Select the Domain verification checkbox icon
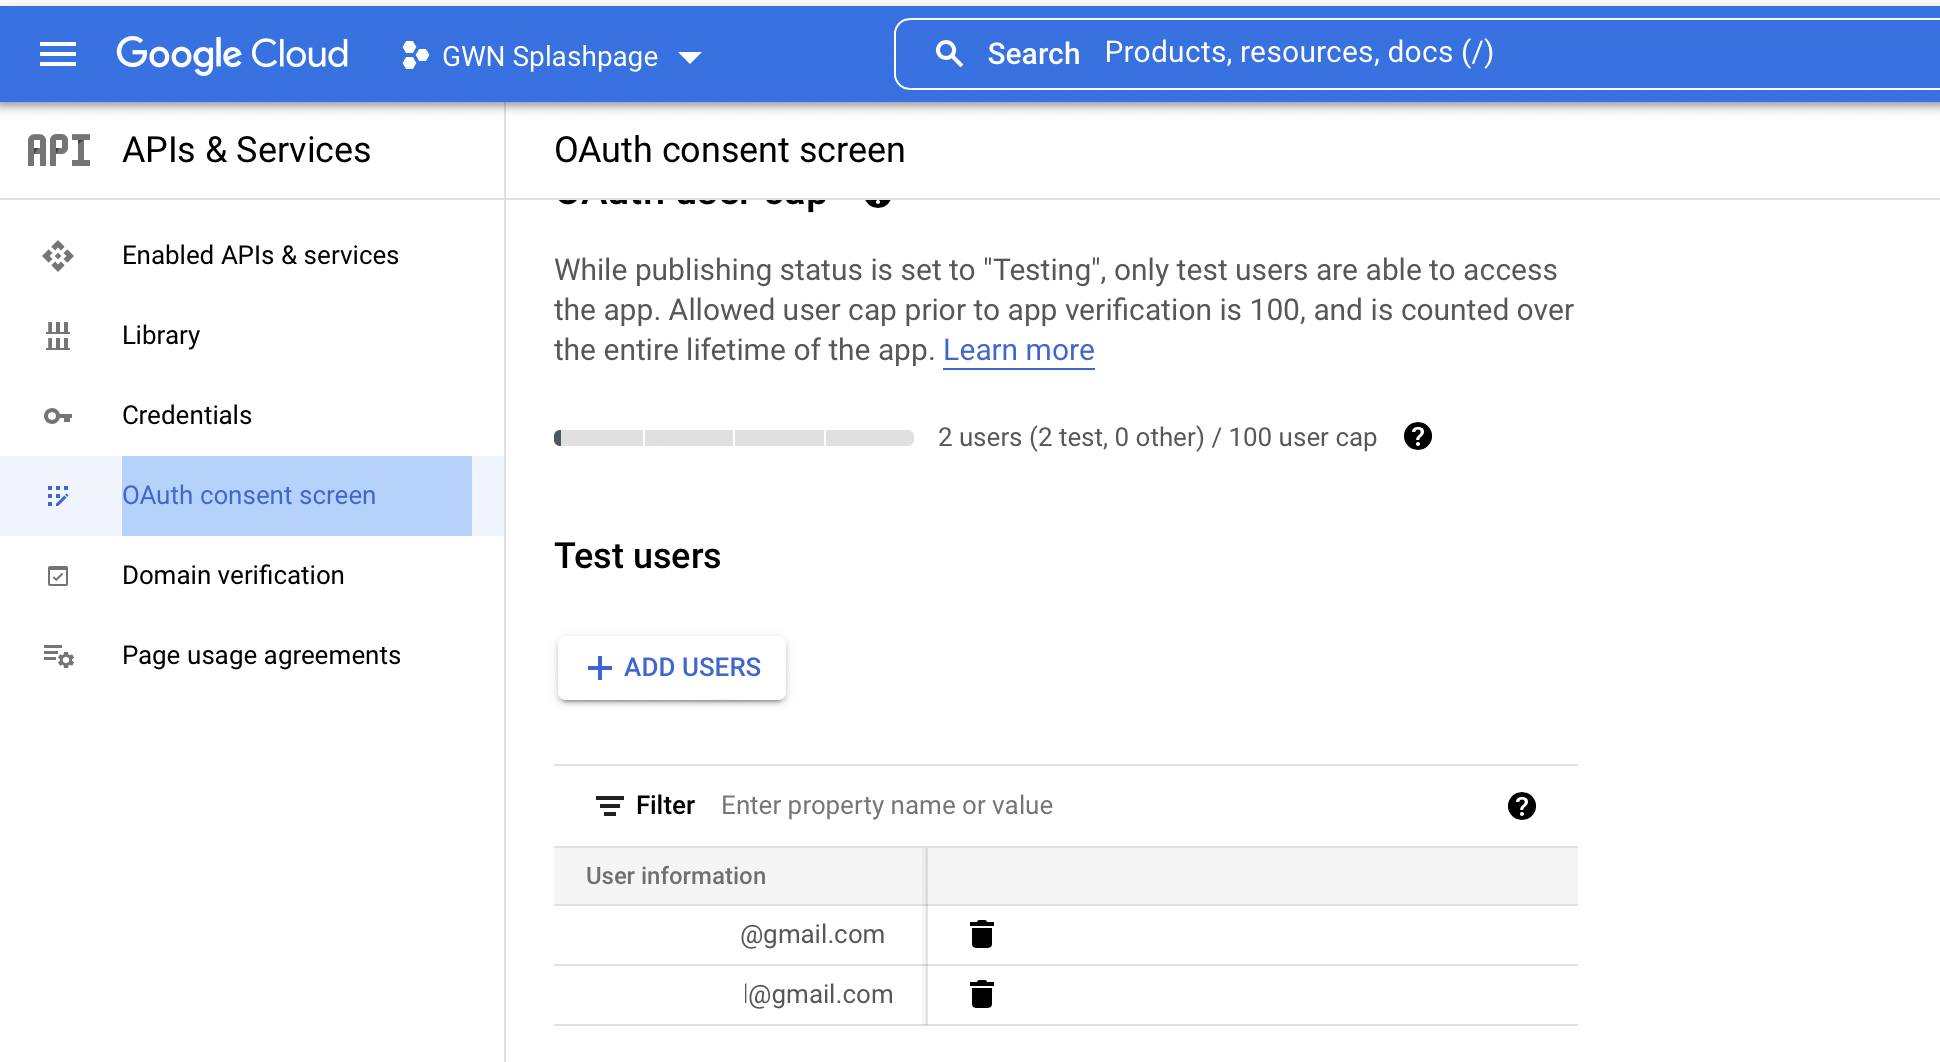This screenshot has width=1940, height=1062. 58,576
